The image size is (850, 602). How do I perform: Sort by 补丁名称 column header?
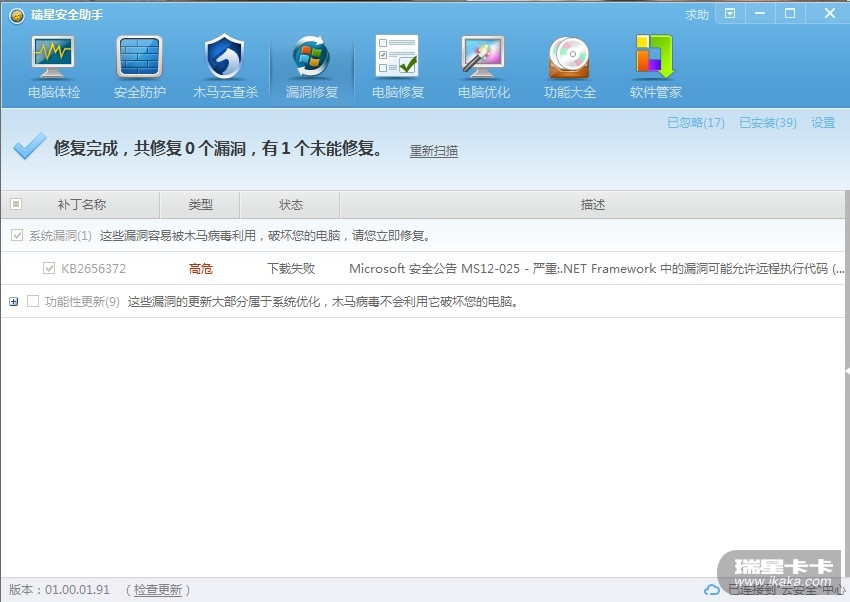pyautogui.click(x=81, y=204)
